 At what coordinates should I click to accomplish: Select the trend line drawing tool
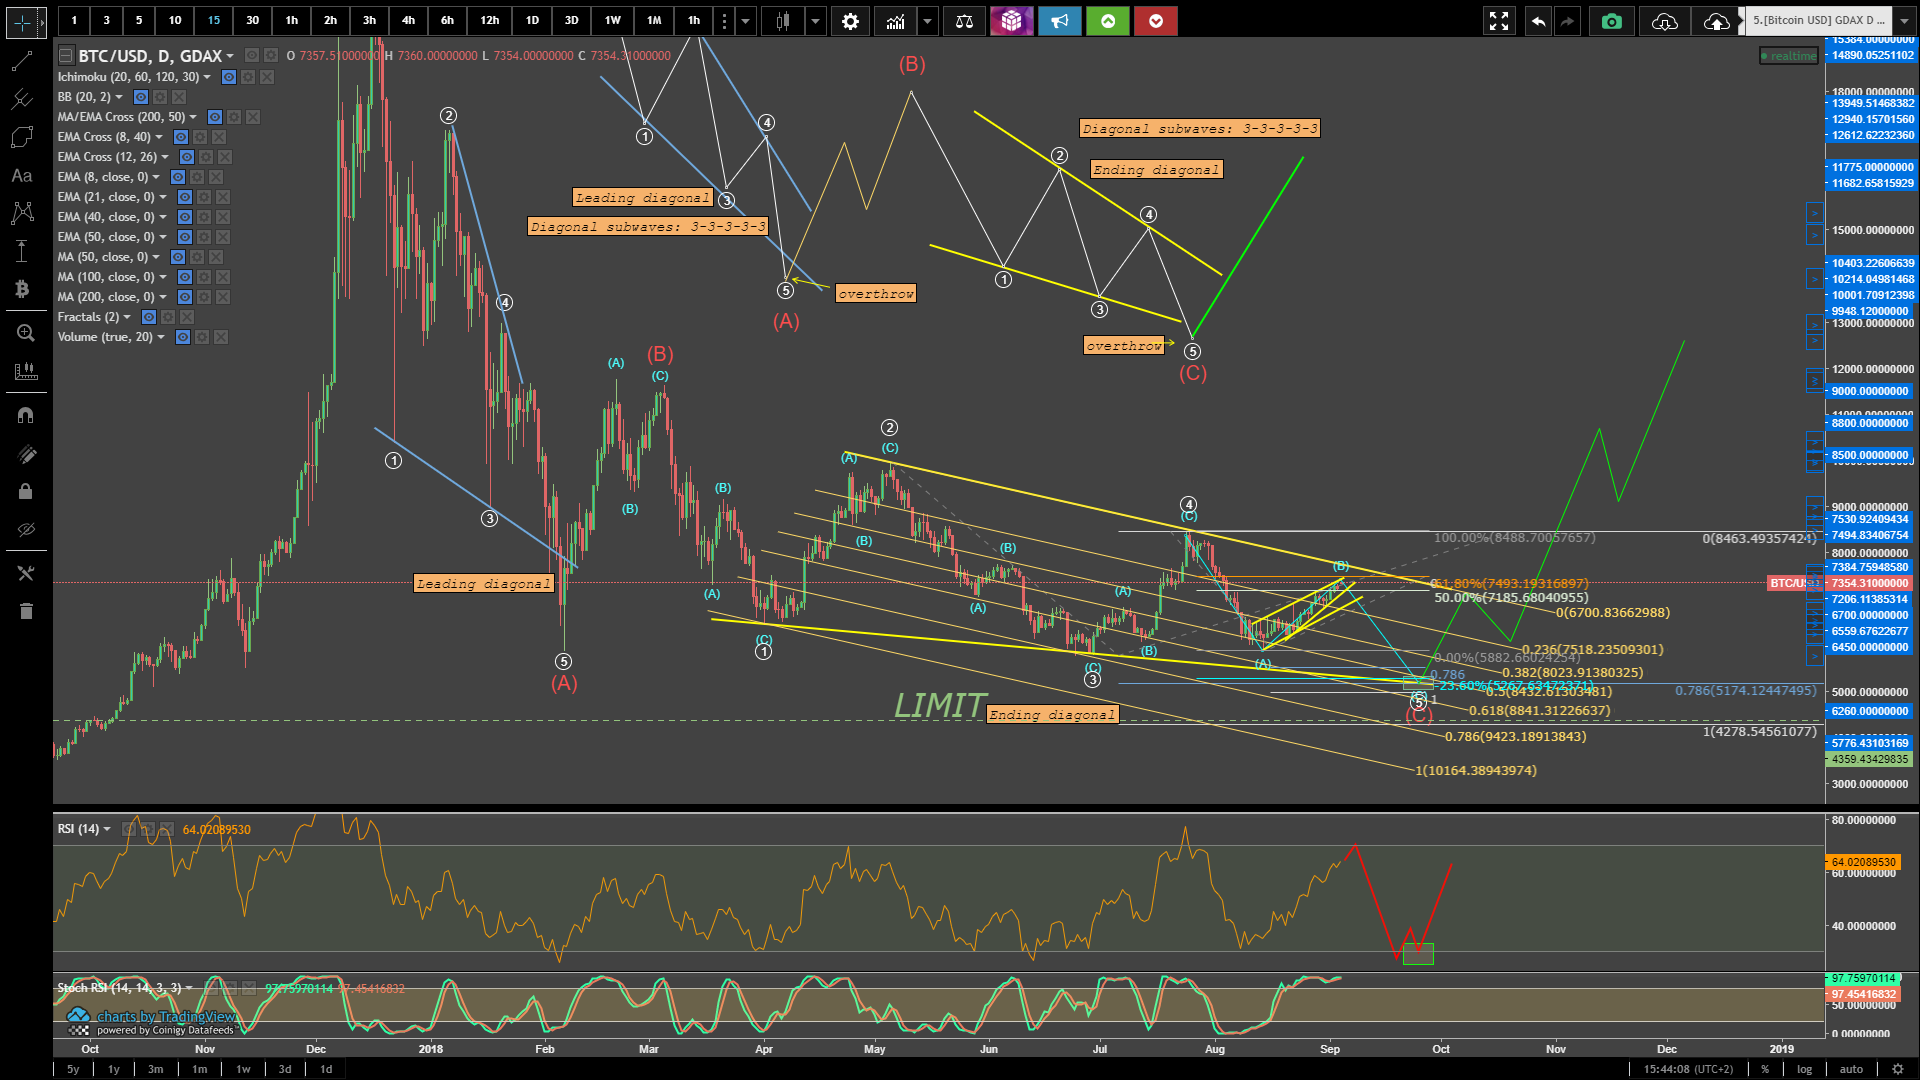[22, 62]
